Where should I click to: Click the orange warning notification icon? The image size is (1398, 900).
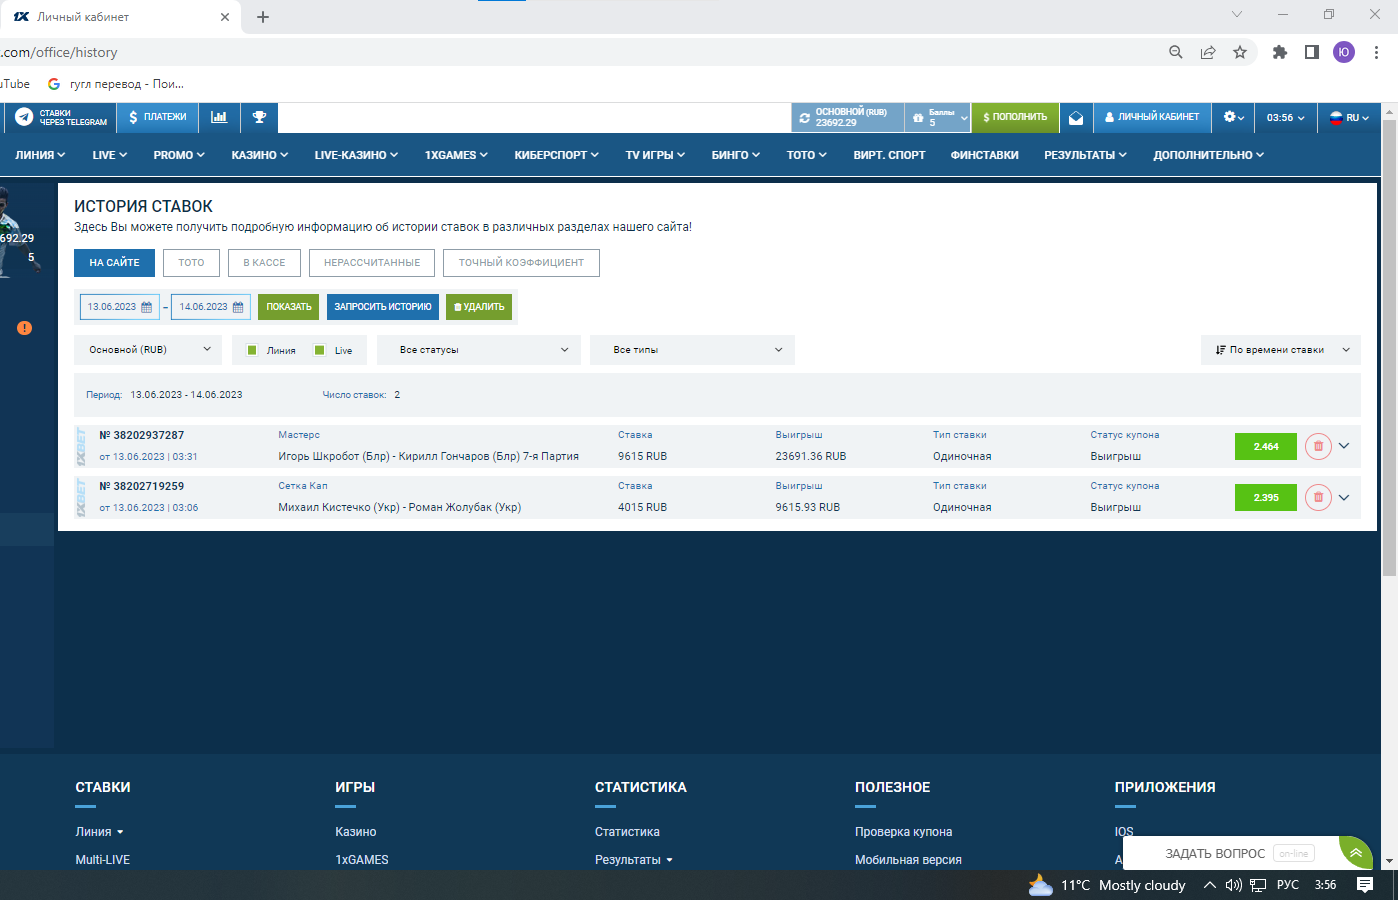24,328
